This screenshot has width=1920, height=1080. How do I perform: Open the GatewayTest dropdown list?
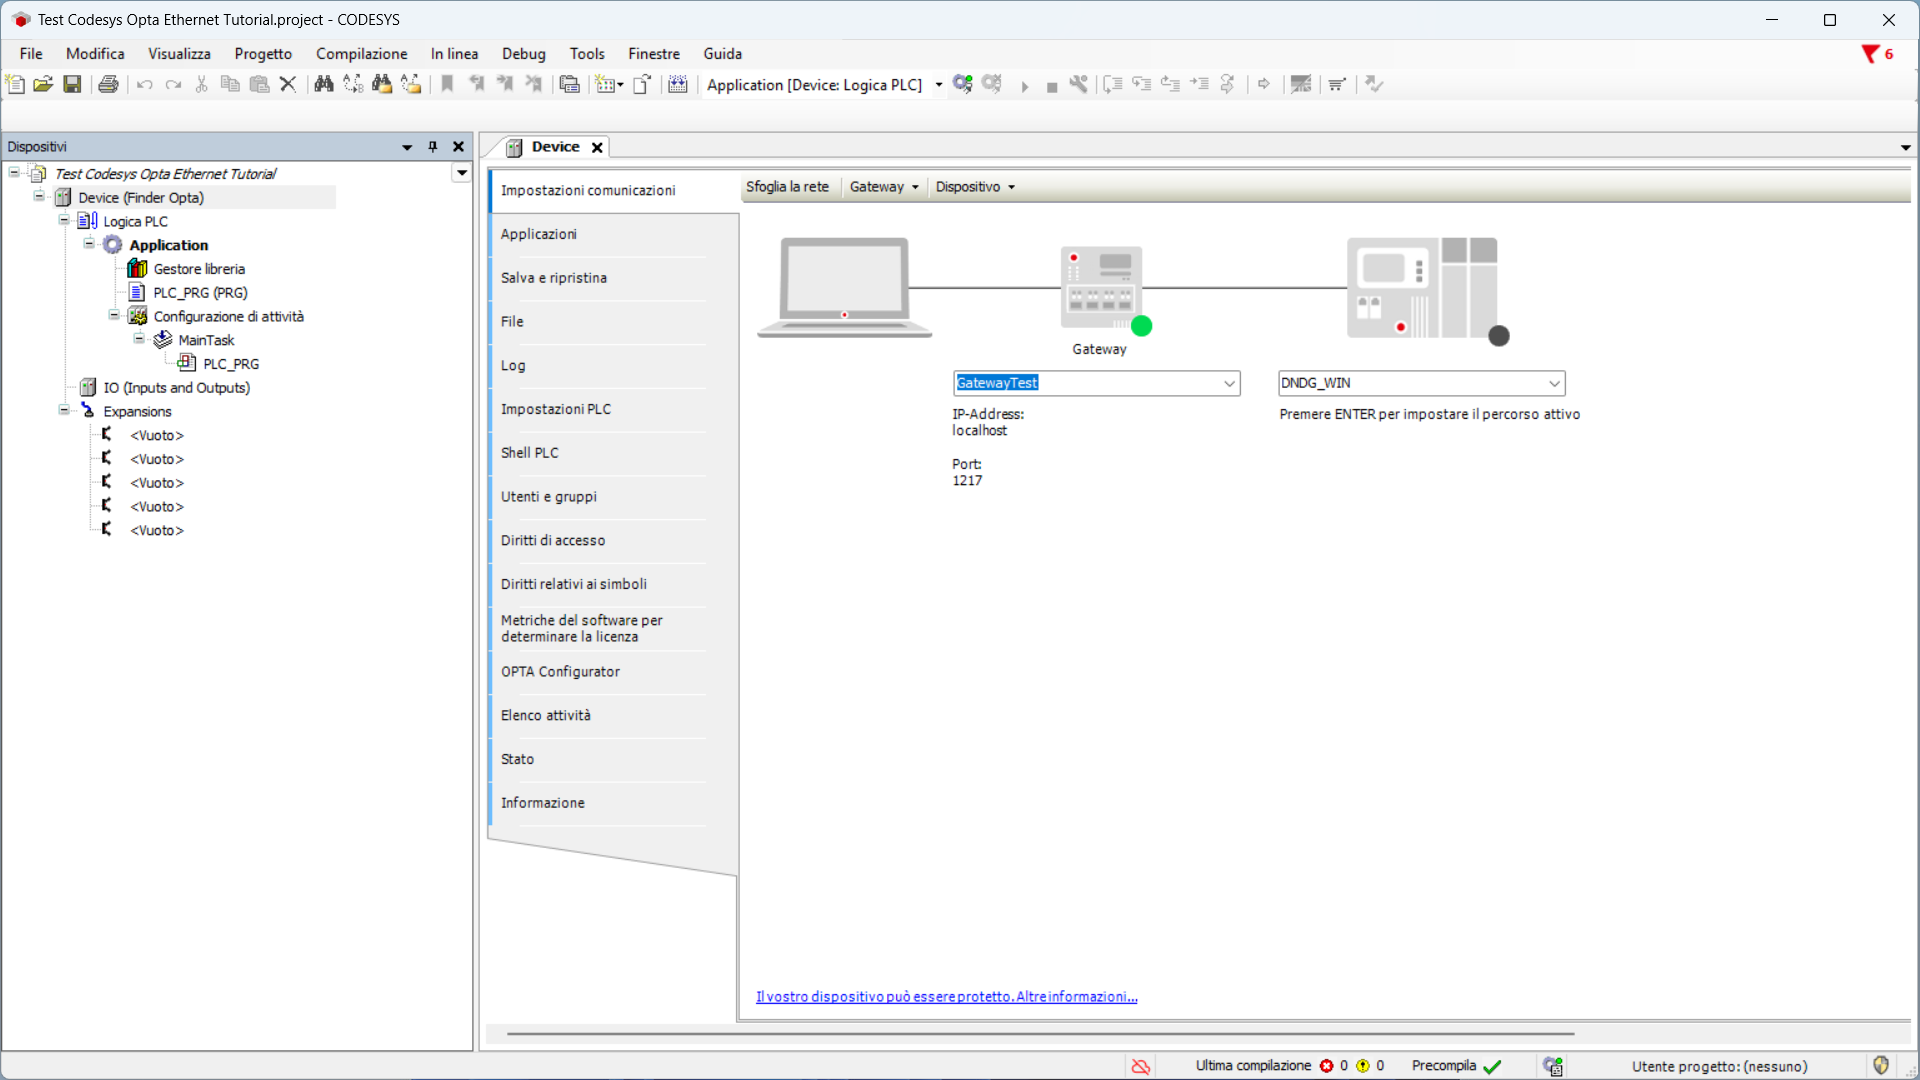(x=1229, y=383)
